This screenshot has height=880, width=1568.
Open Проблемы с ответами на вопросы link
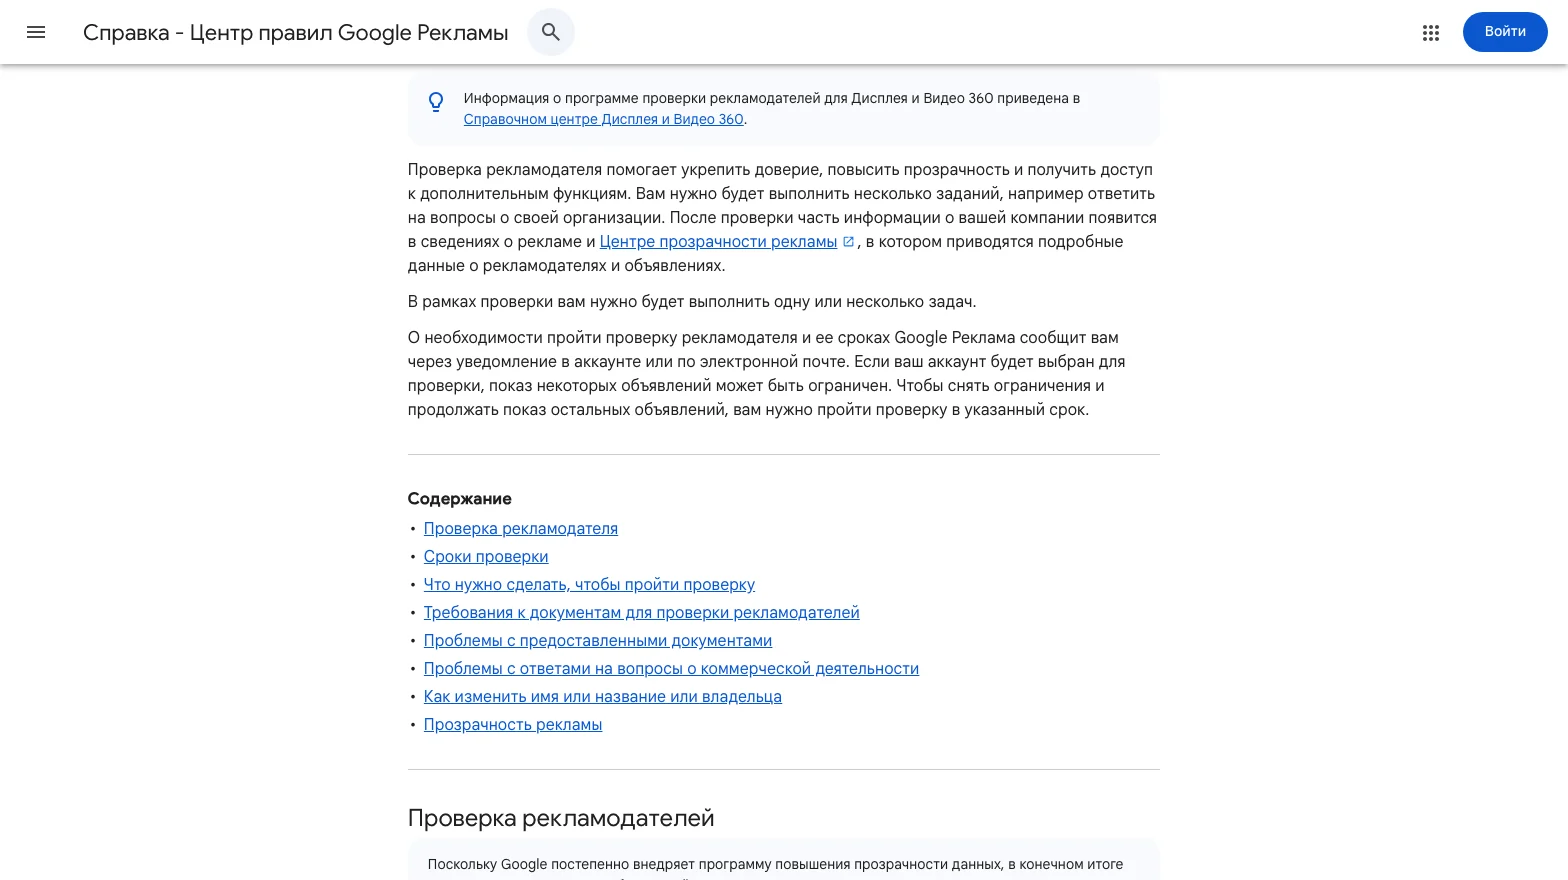(671, 669)
